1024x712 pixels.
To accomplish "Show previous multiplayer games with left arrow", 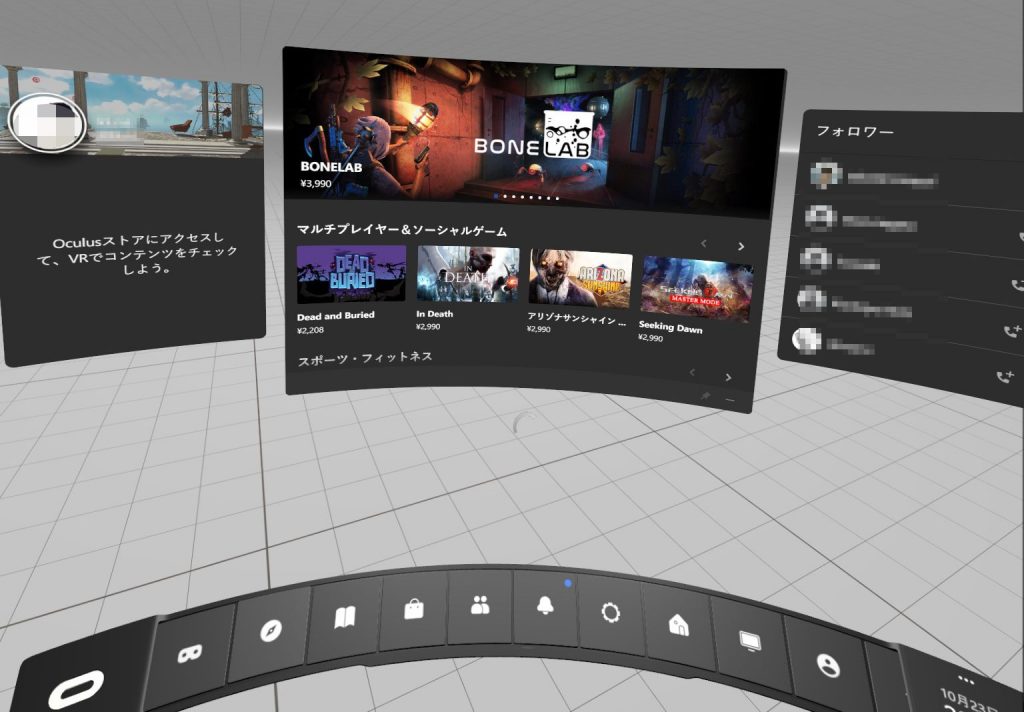I will pos(704,244).
